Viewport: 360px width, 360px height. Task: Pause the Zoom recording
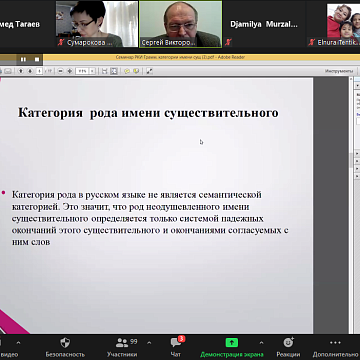click(x=23, y=59)
